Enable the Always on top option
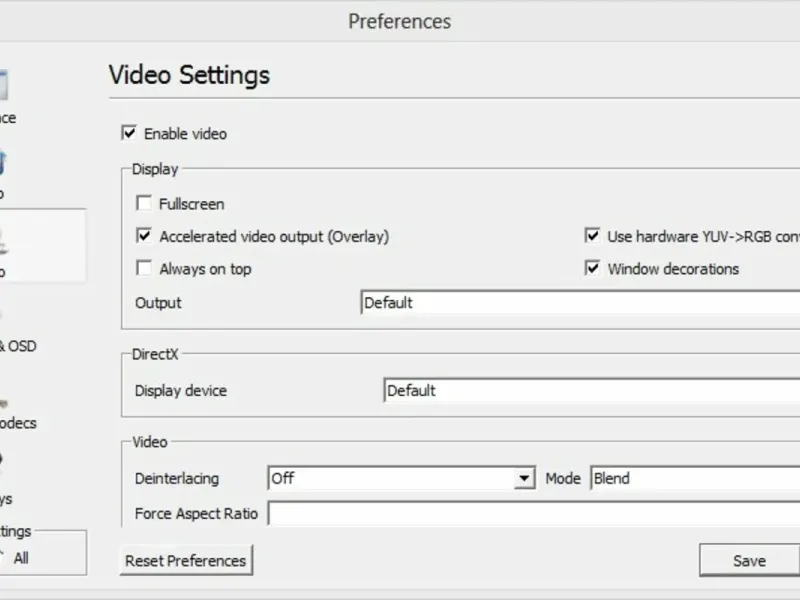The image size is (800, 600). point(144,269)
